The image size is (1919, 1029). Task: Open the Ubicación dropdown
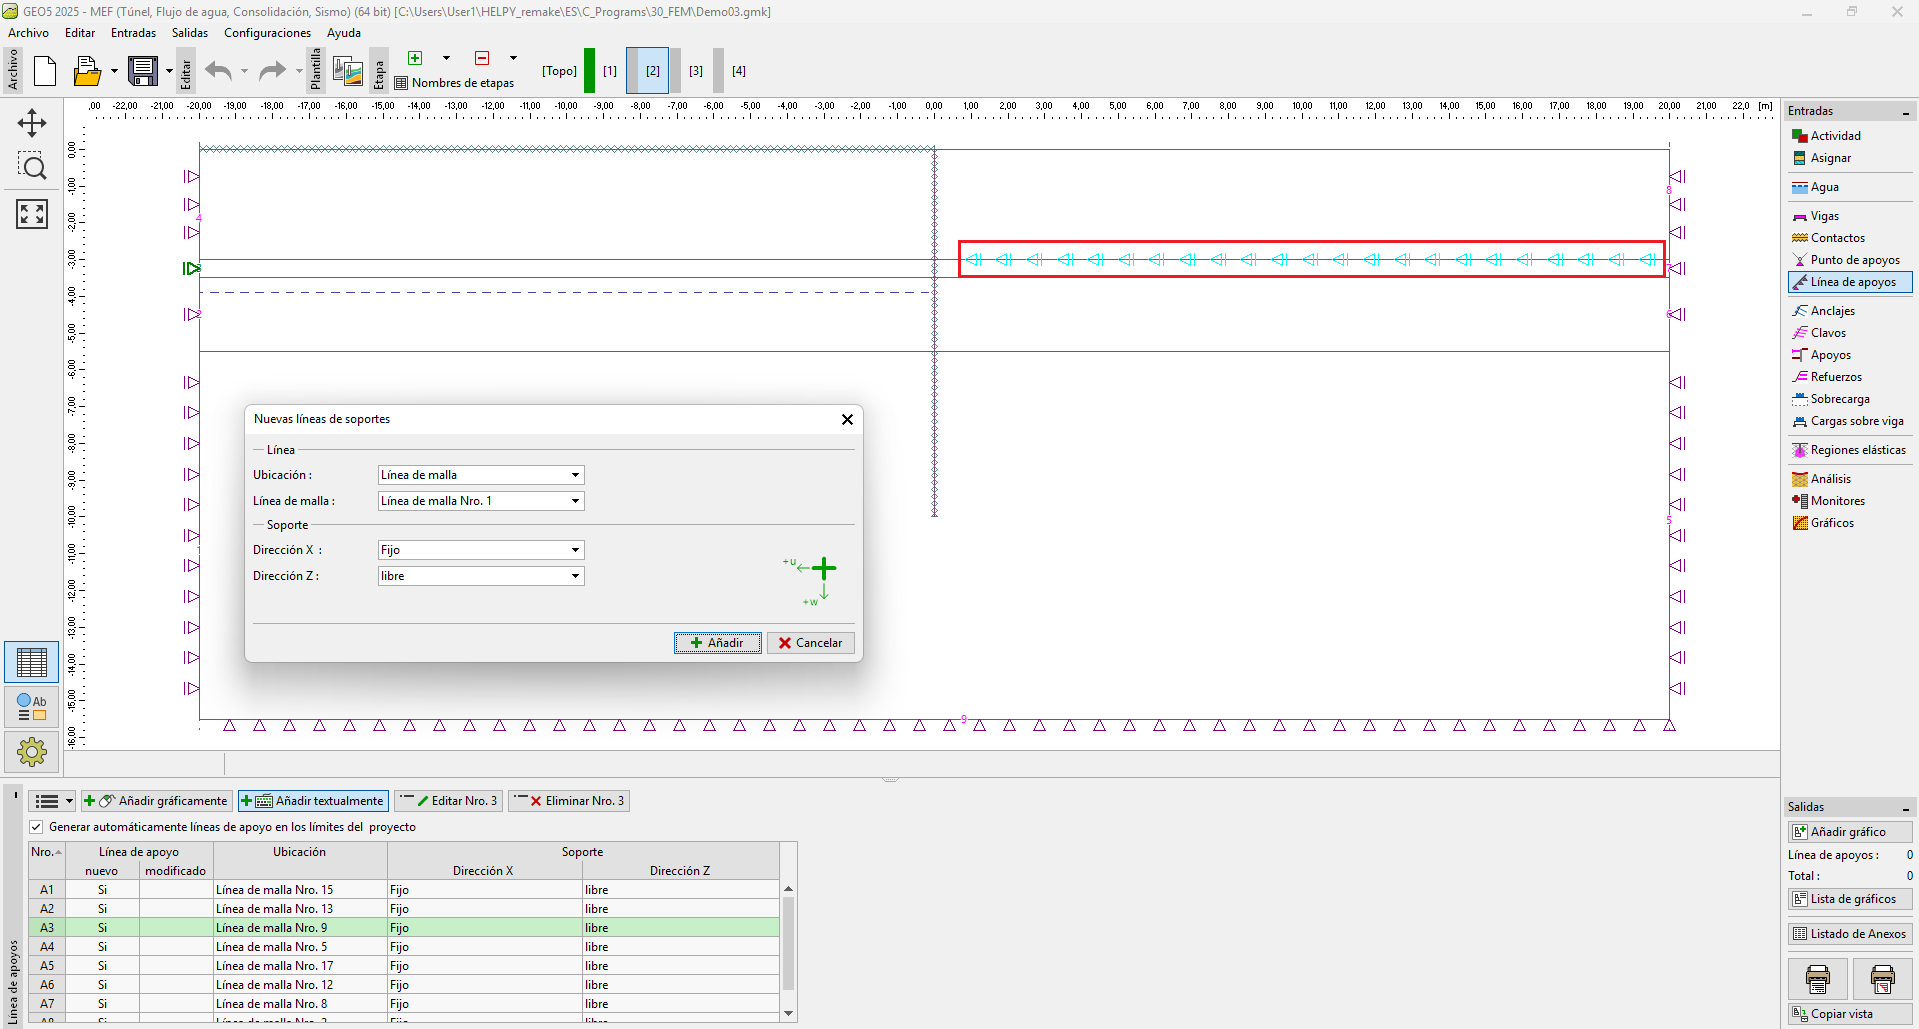(x=481, y=475)
